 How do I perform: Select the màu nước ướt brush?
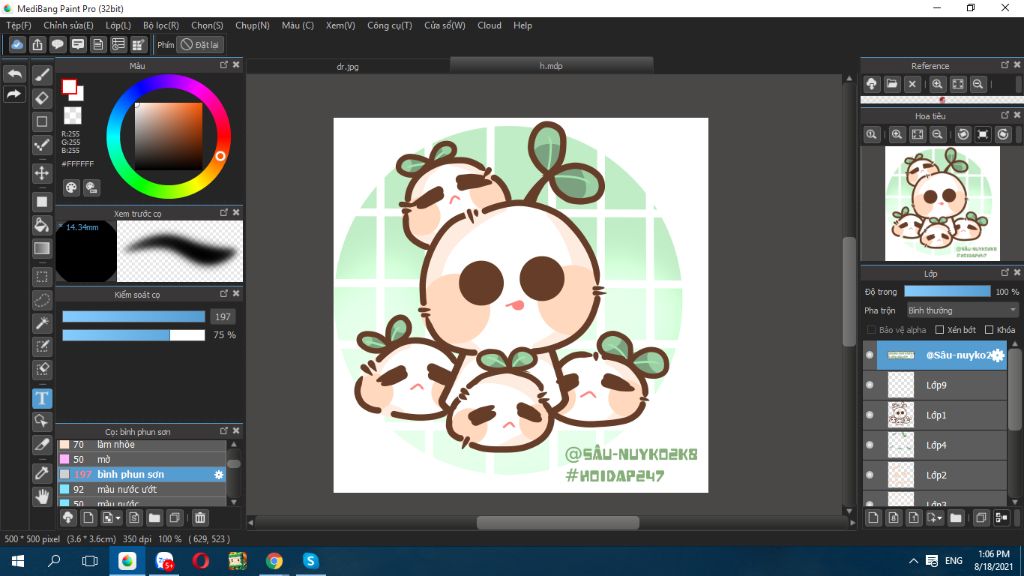pyautogui.click(x=142, y=489)
